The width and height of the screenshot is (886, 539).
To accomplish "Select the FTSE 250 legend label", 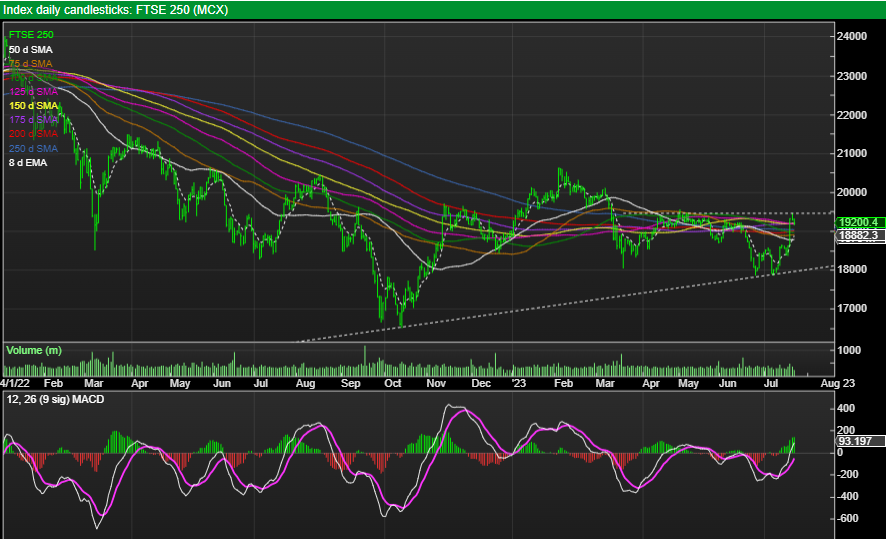I will 31,35.
